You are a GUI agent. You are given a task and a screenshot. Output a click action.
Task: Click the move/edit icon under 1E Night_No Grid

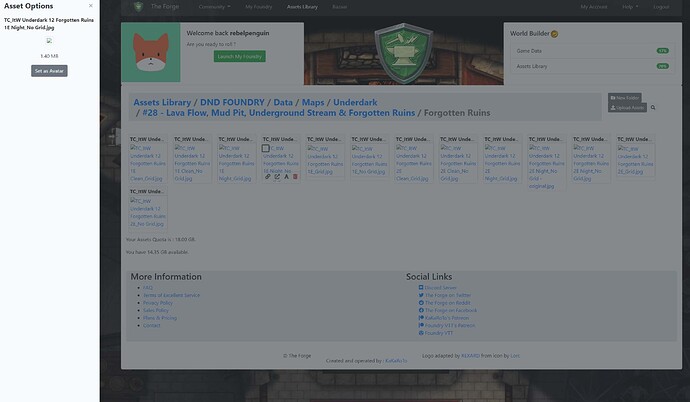point(277,177)
